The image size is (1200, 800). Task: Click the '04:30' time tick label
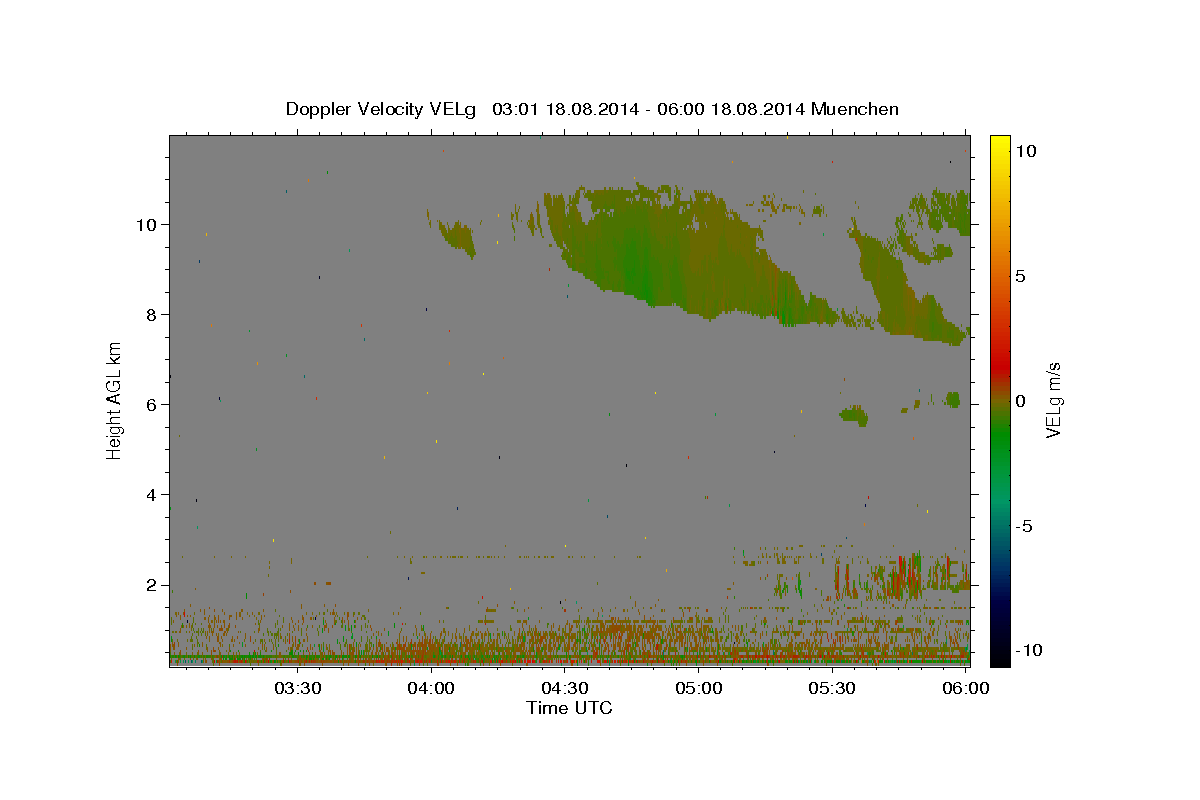click(x=565, y=688)
